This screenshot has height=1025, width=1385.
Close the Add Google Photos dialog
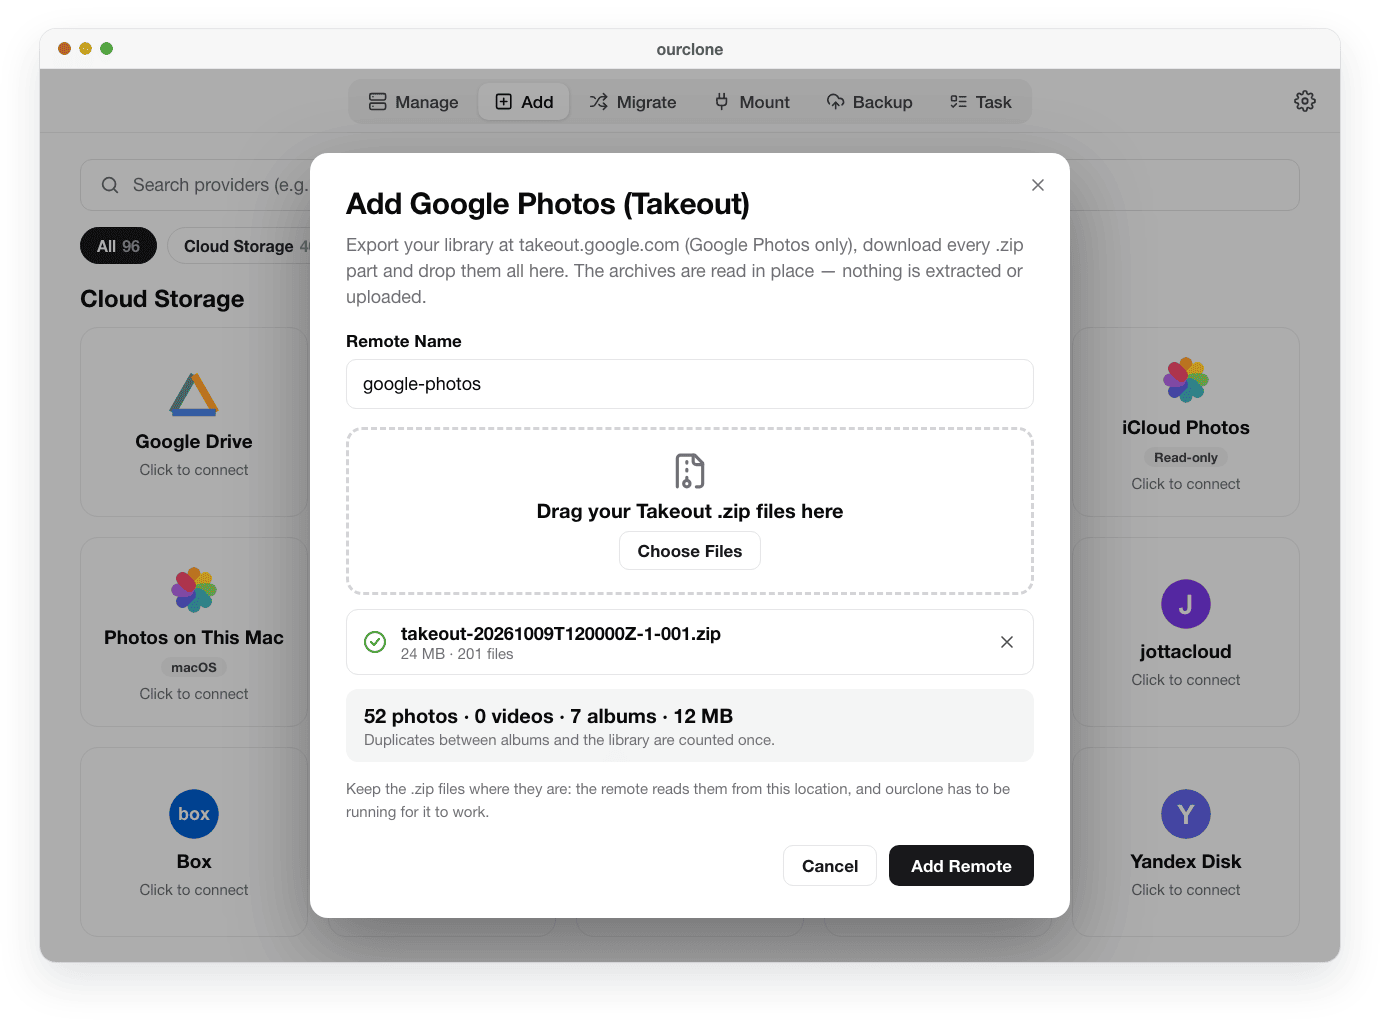pos(1038,185)
